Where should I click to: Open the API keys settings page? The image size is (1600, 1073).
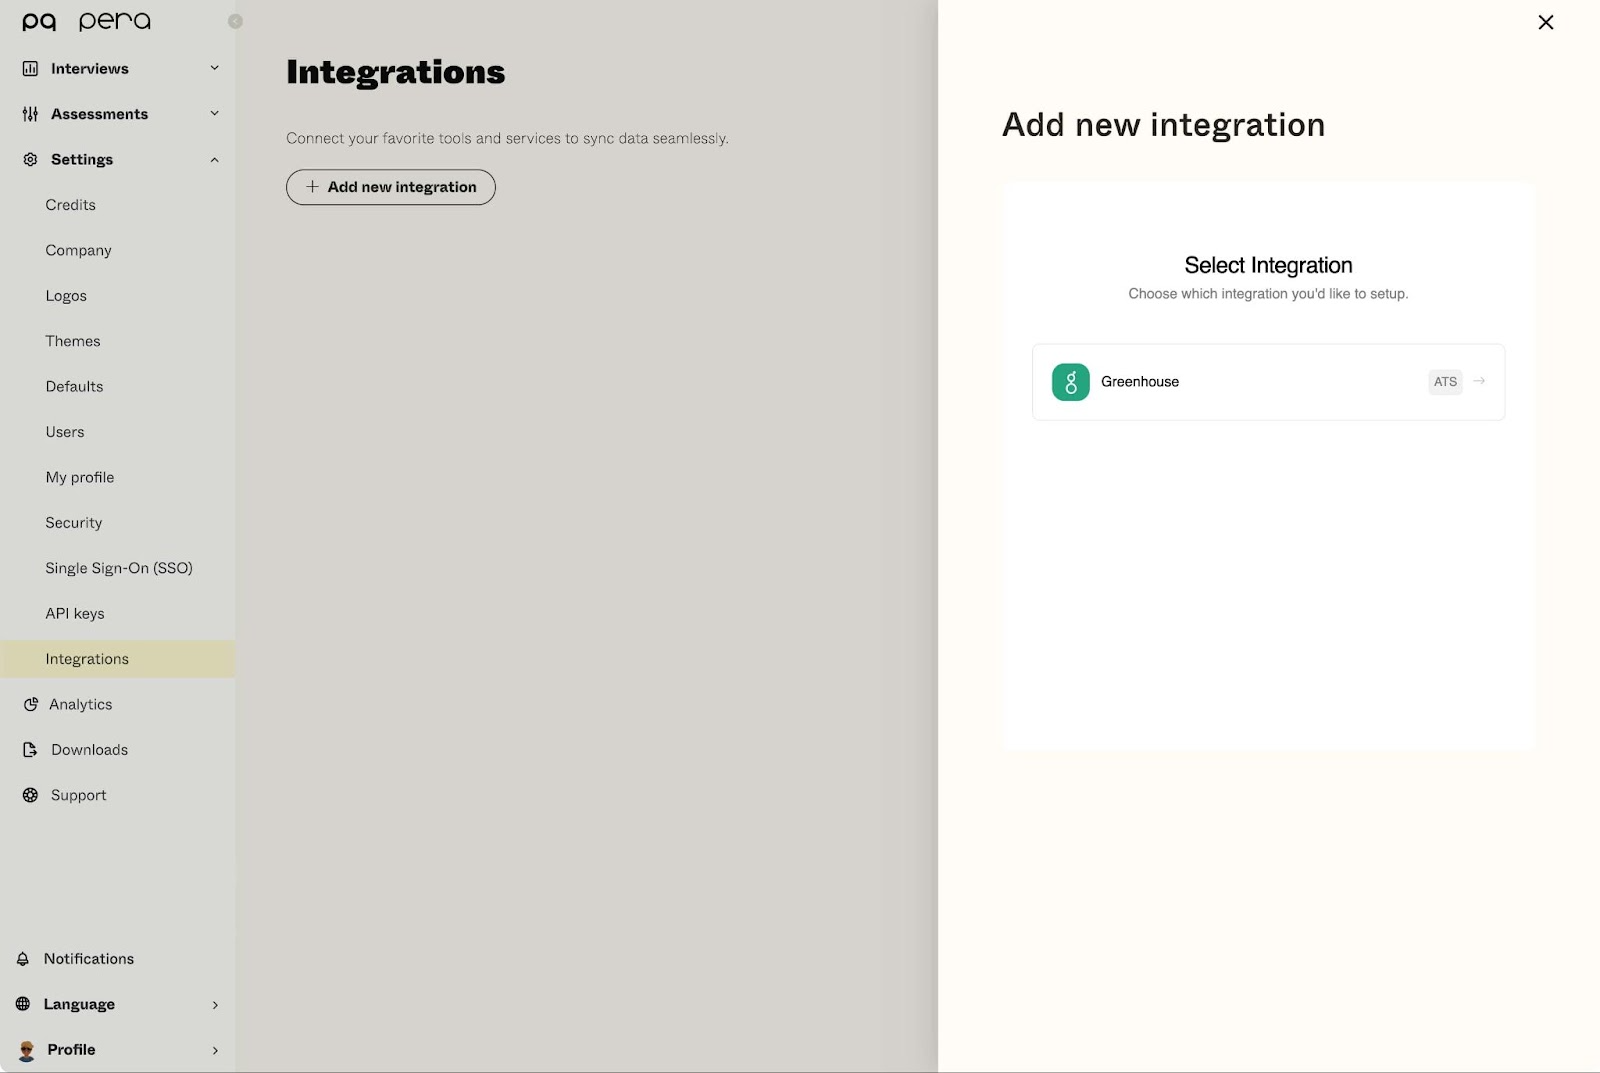pos(75,614)
